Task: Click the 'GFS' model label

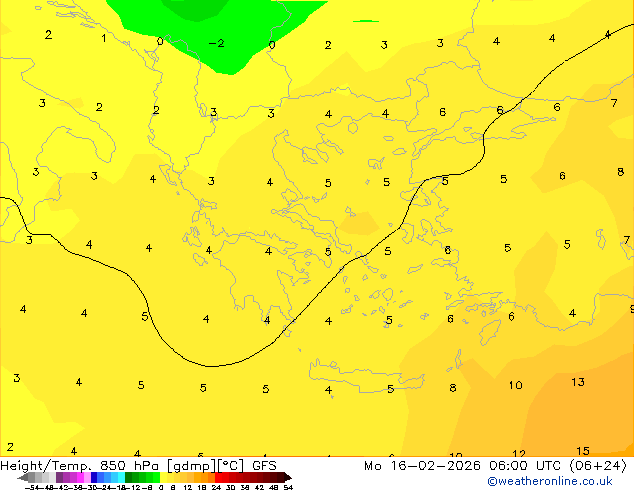Action: [x=264, y=466]
